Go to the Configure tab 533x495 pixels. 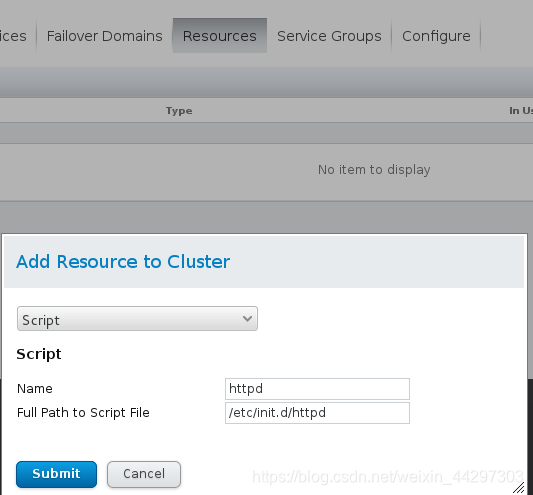tap(436, 36)
